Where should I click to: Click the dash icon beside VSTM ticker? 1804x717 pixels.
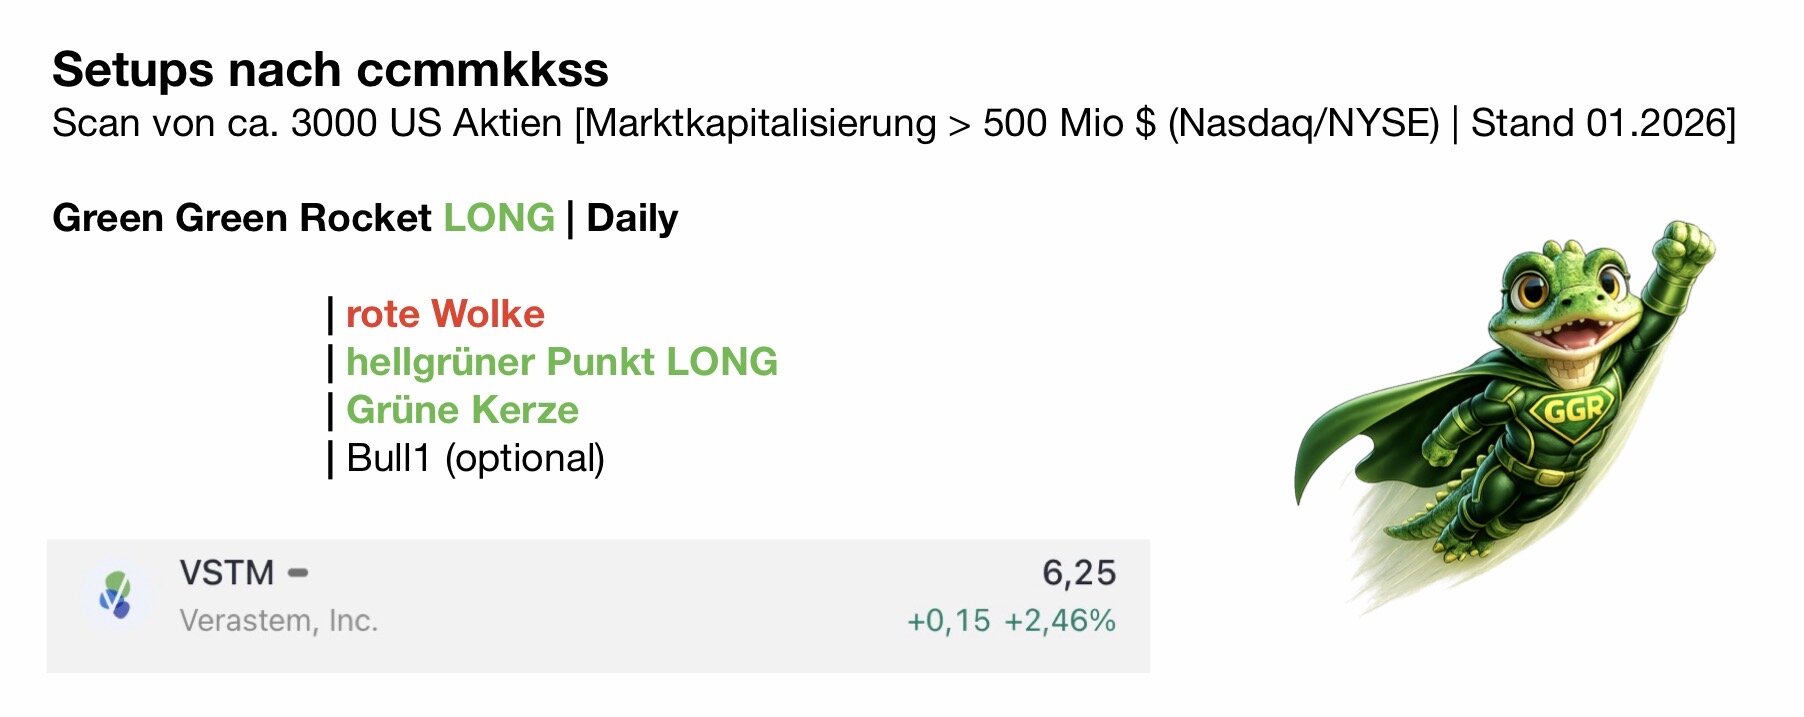pyautogui.click(x=298, y=573)
